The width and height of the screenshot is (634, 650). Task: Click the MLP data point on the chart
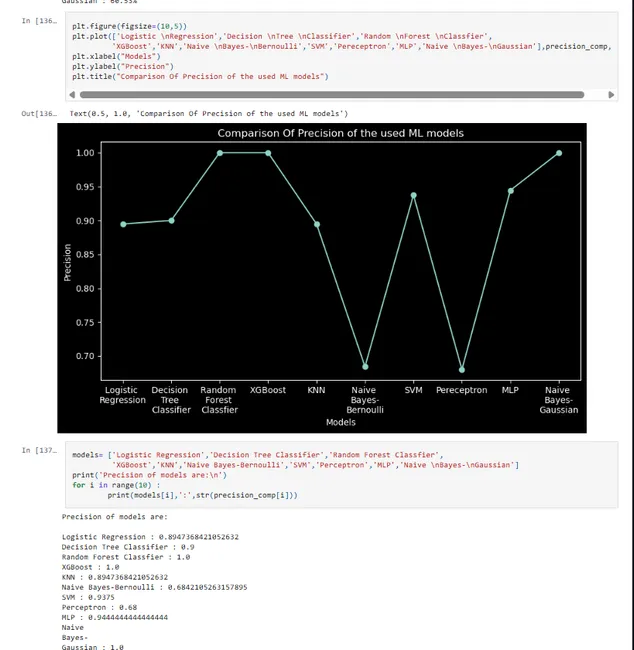point(510,191)
